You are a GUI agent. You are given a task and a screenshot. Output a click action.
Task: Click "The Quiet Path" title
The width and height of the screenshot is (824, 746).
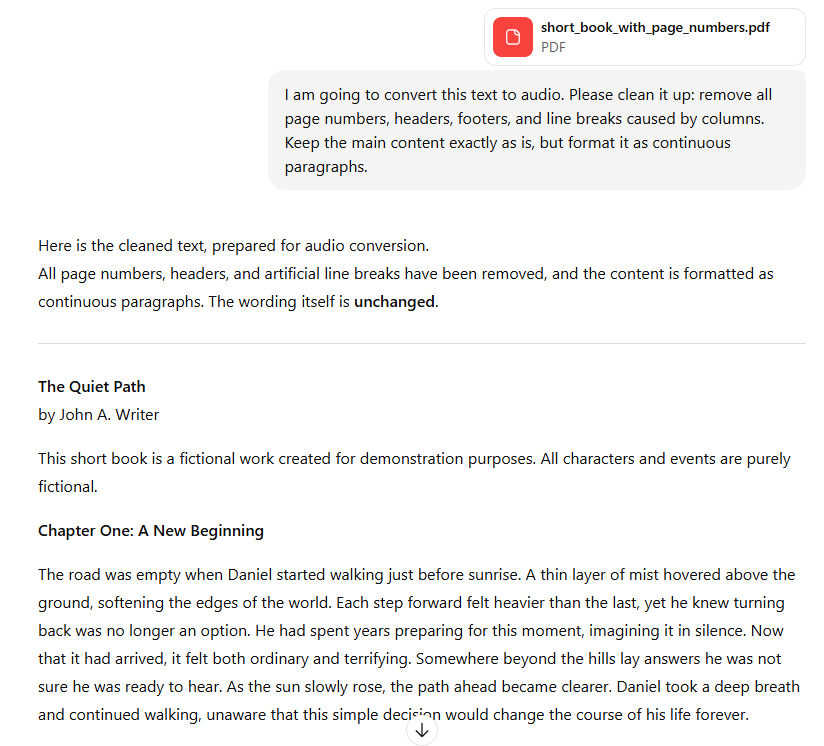pos(92,386)
